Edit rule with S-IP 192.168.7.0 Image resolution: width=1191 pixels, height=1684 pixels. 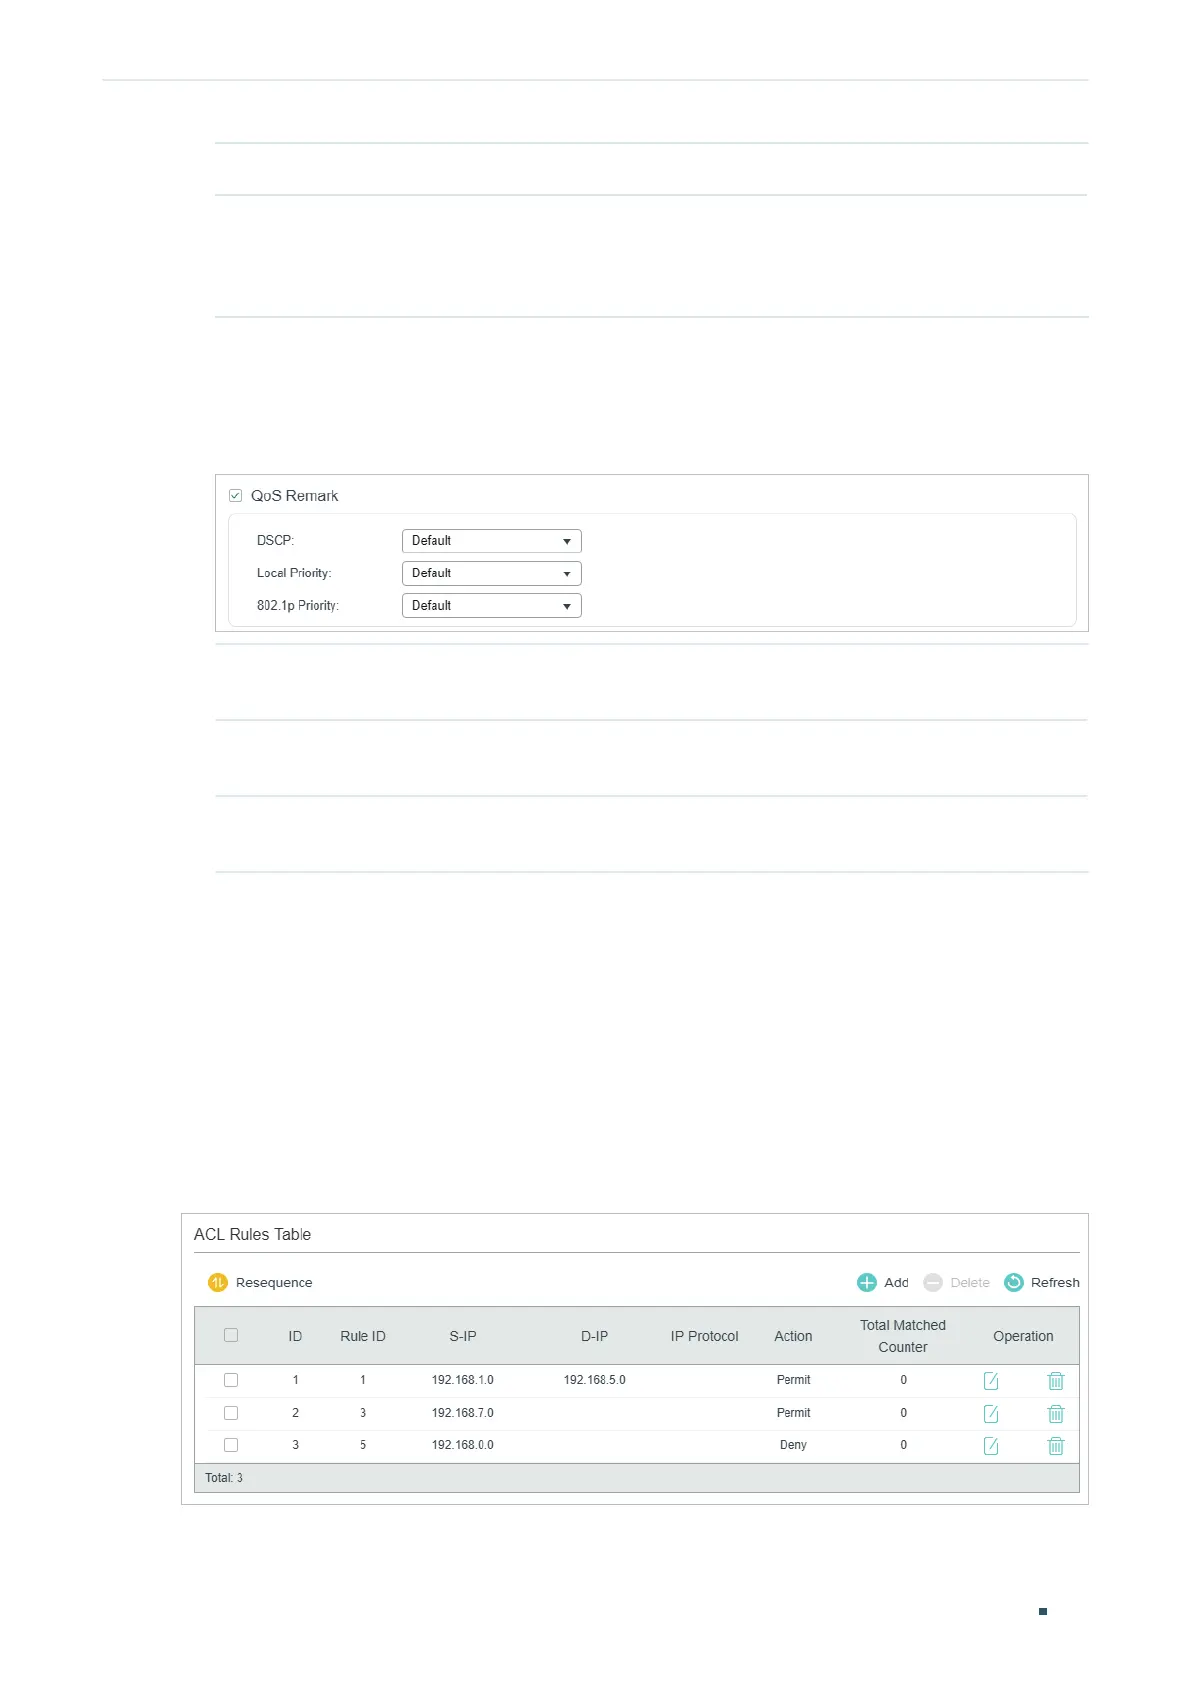pos(991,1414)
